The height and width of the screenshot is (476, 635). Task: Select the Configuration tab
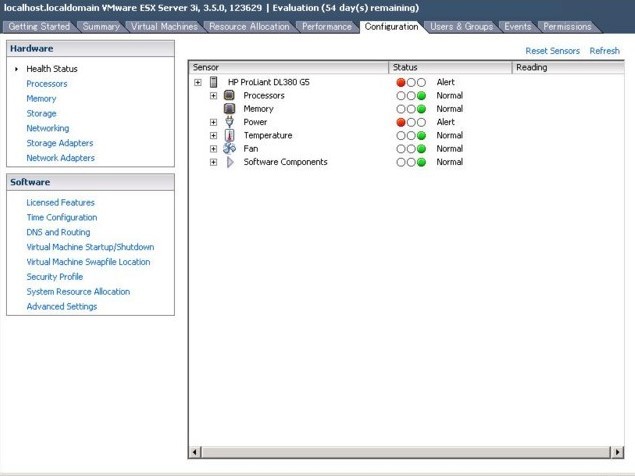tap(391, 27)
